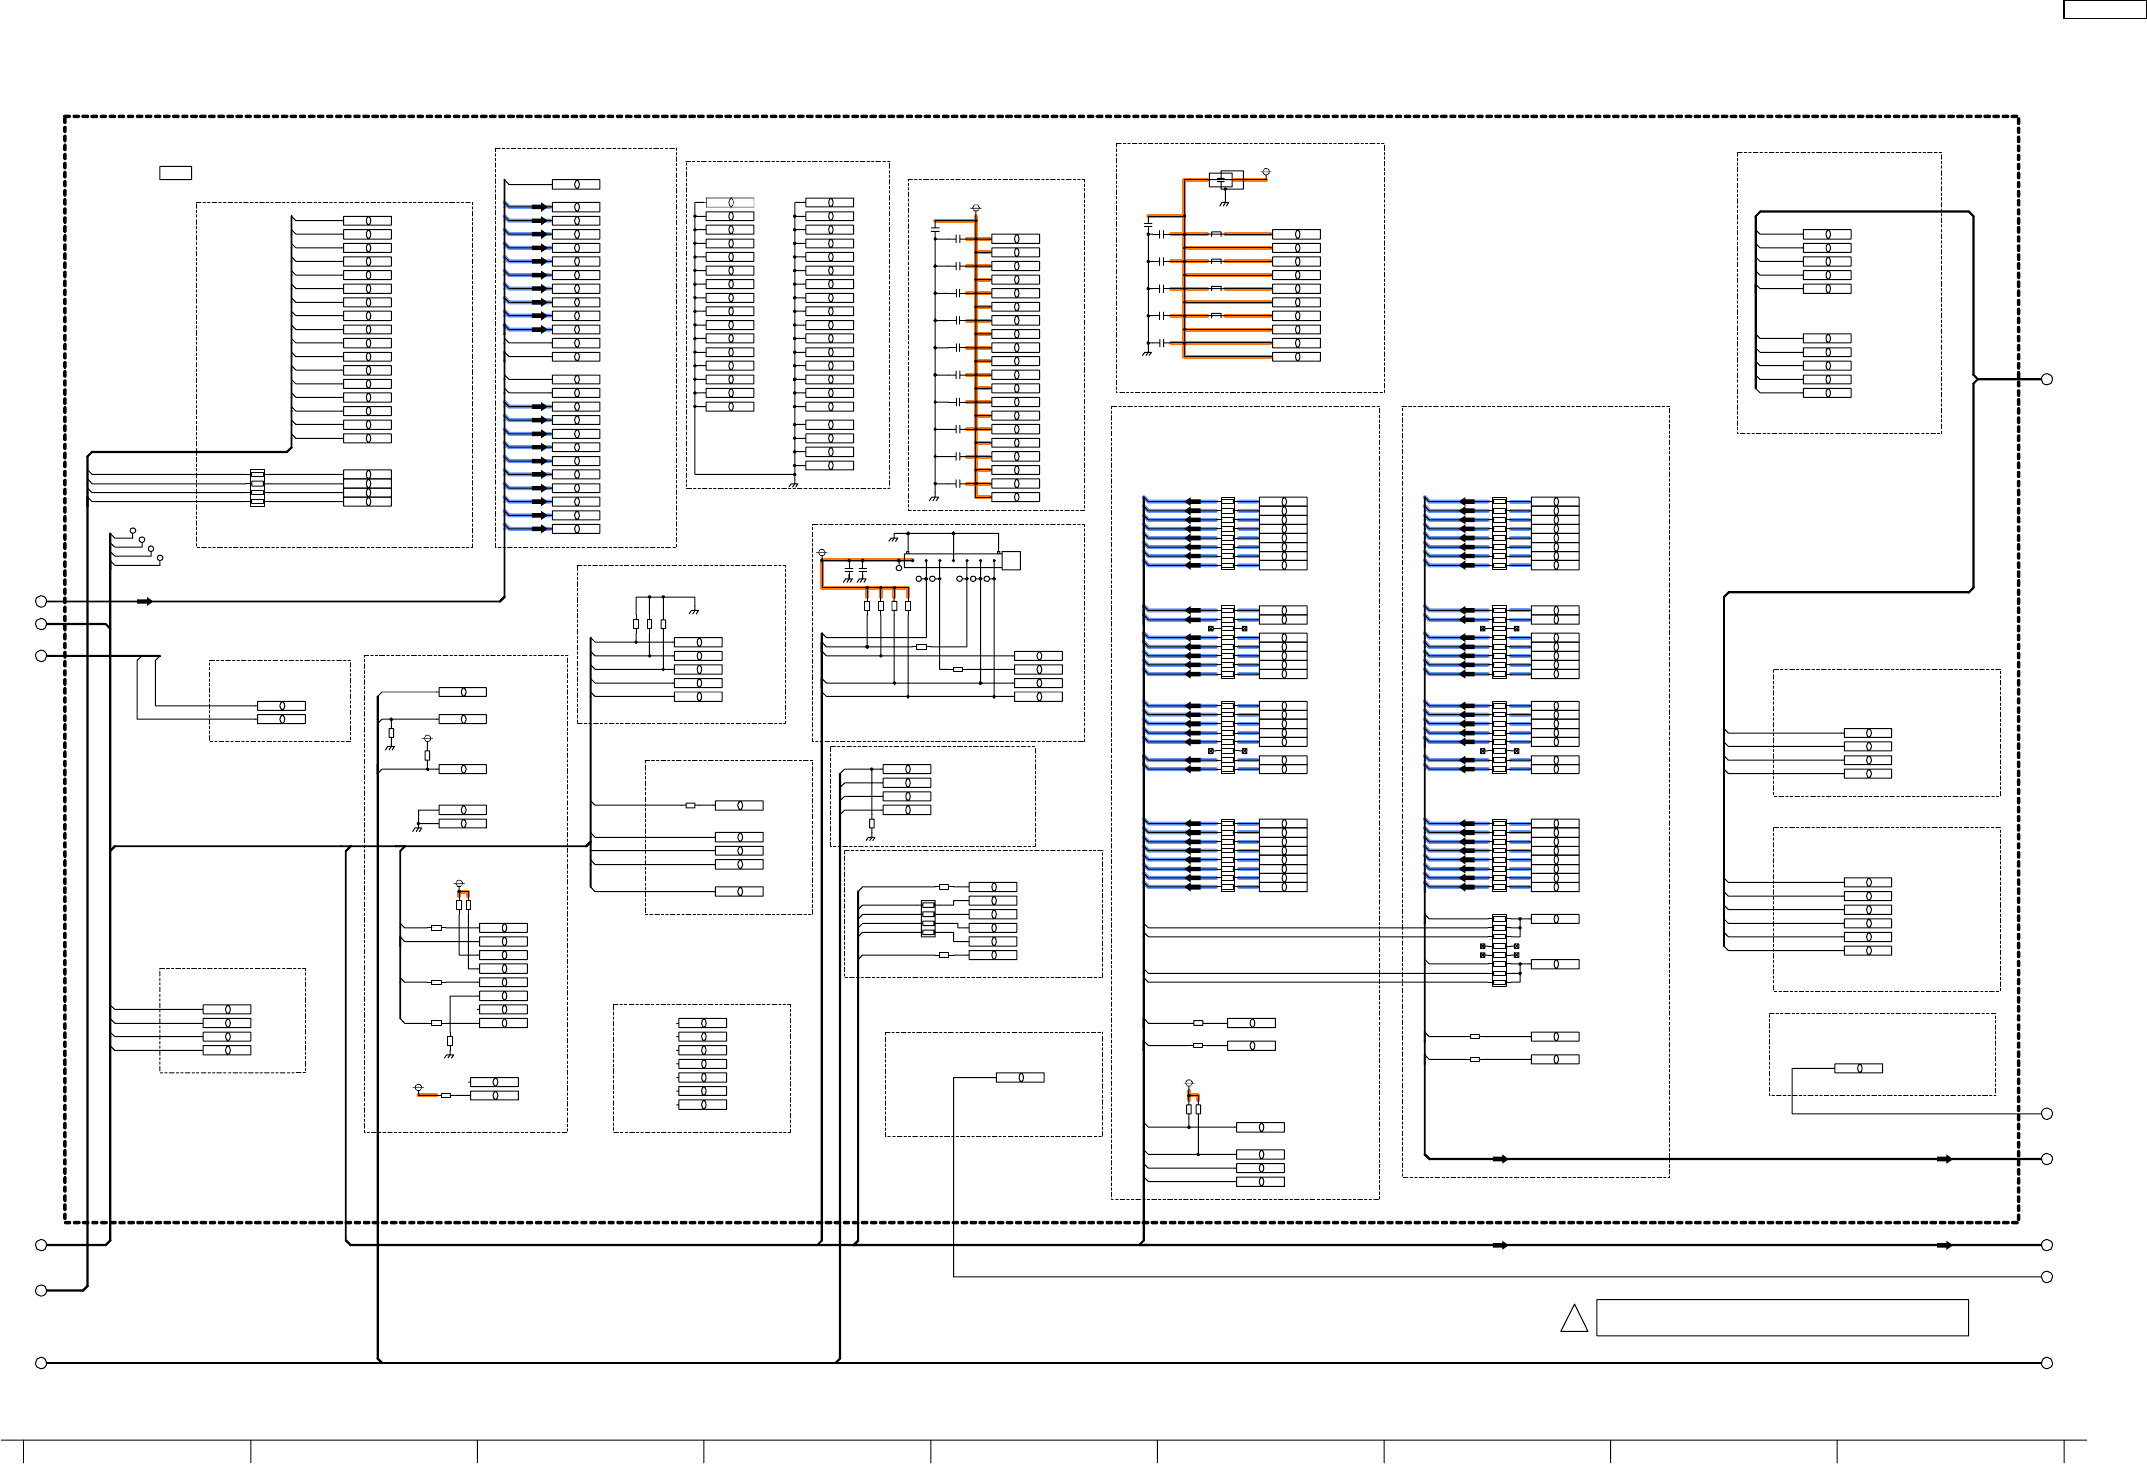Click the left terminal circle feeding the arrowed line
The height and width of the screenshot is (1464, 2147).
[x=41, y=601]
